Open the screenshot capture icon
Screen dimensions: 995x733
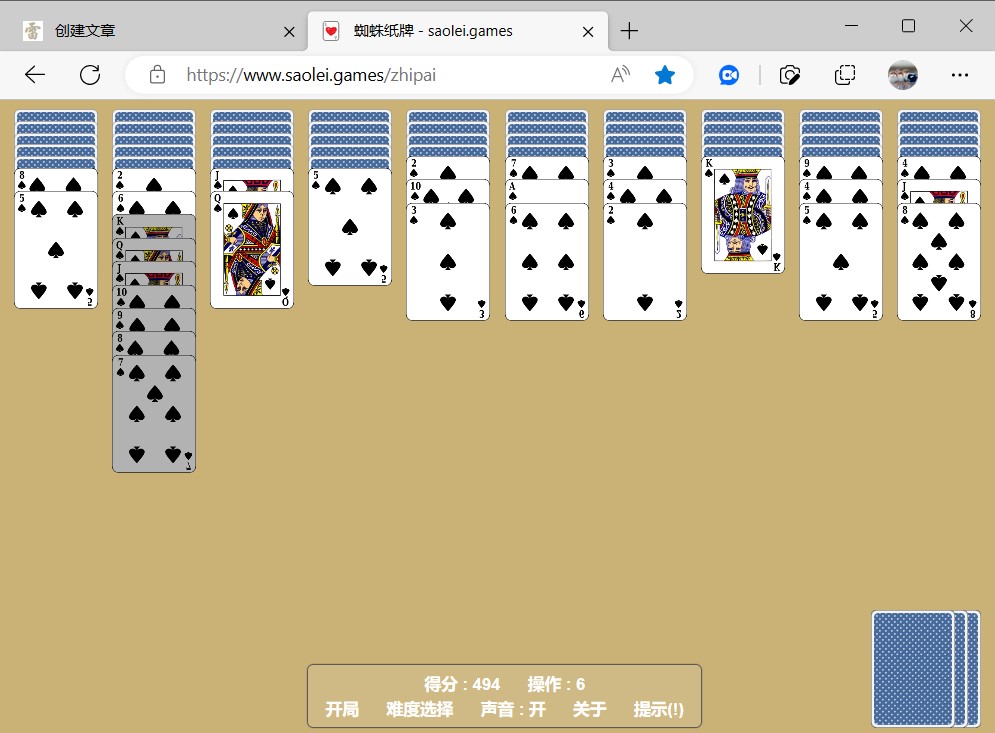[x=789, y=76]
